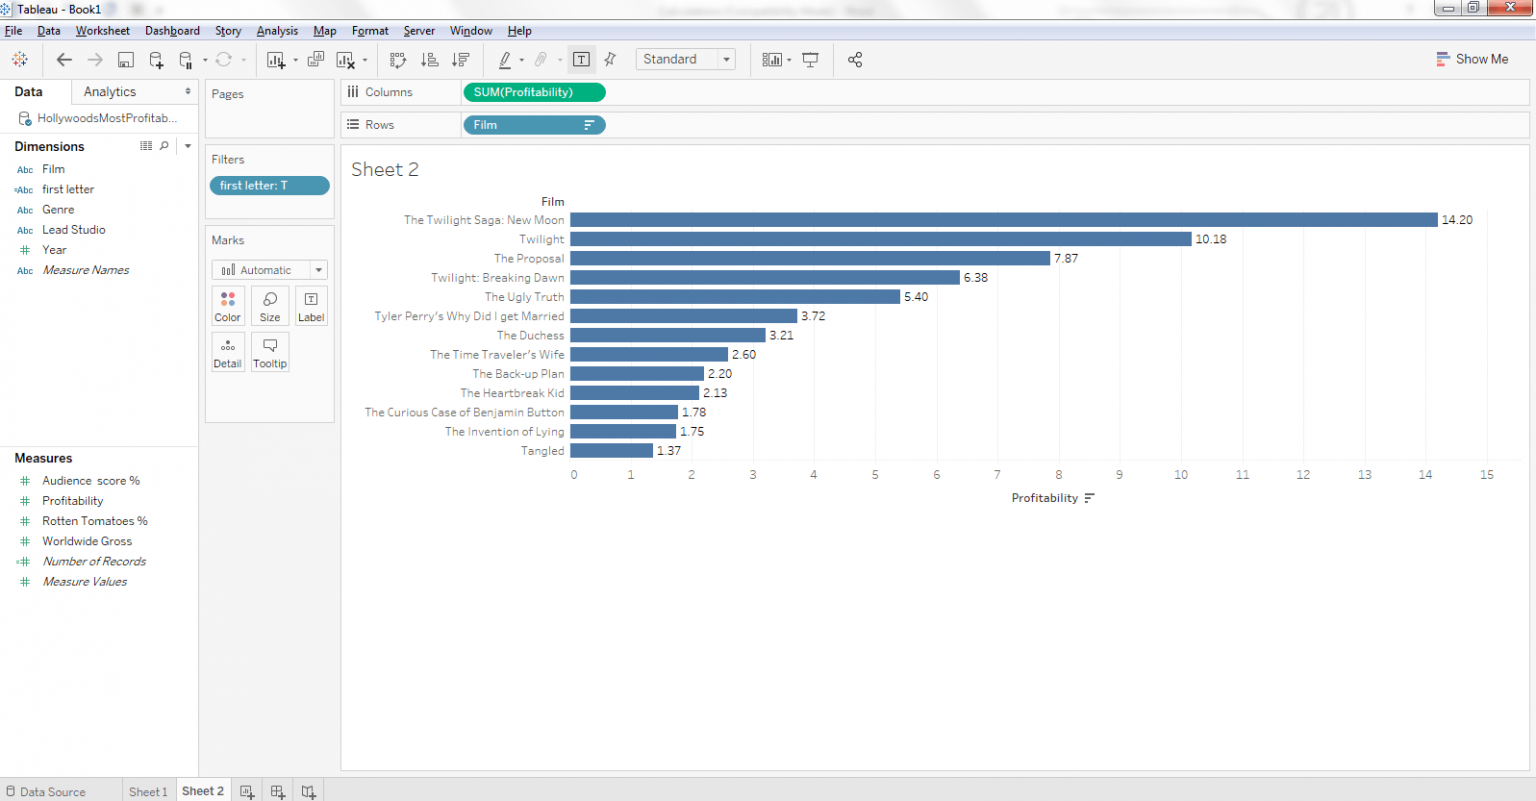This screenshot has height=801, width=1536.
Task: Switch to the Analytics tab
Action: click(x=109, y=91)
